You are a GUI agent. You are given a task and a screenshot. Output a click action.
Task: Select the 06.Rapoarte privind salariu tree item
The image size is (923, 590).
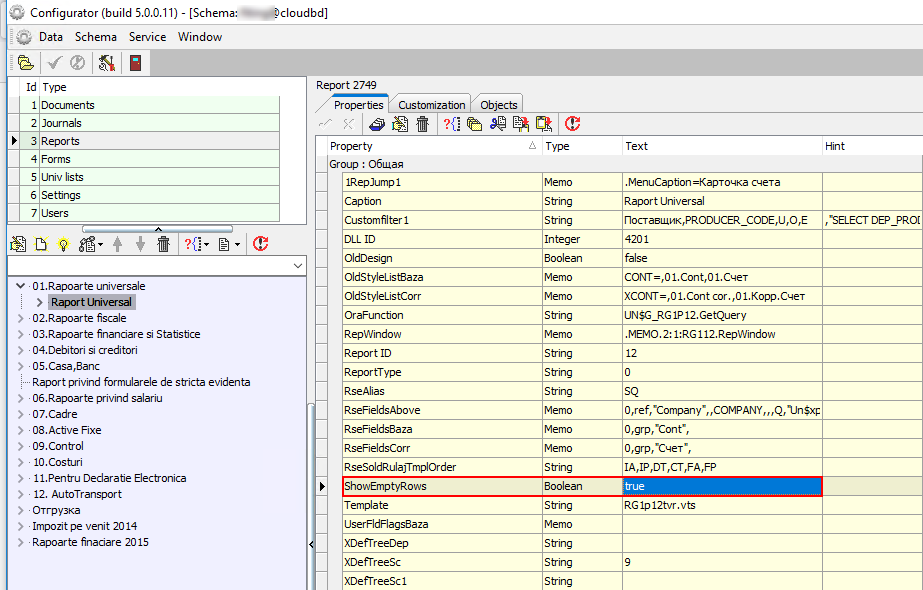point(97,398)
